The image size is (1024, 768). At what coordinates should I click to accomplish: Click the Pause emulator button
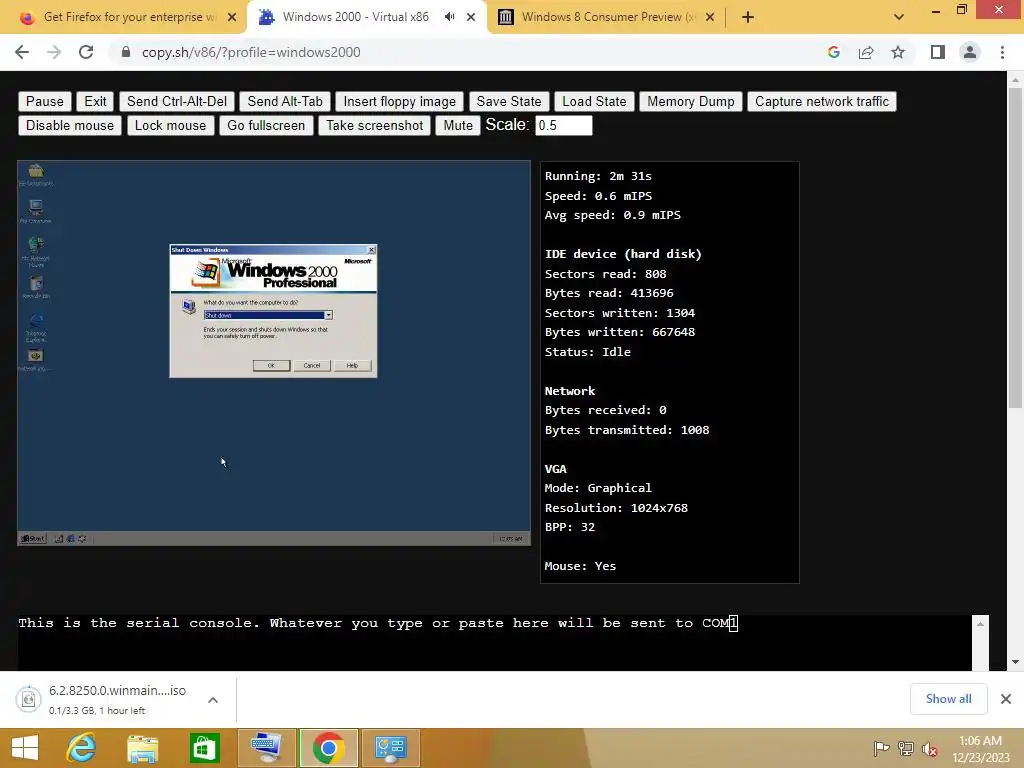tap(44, 101)
